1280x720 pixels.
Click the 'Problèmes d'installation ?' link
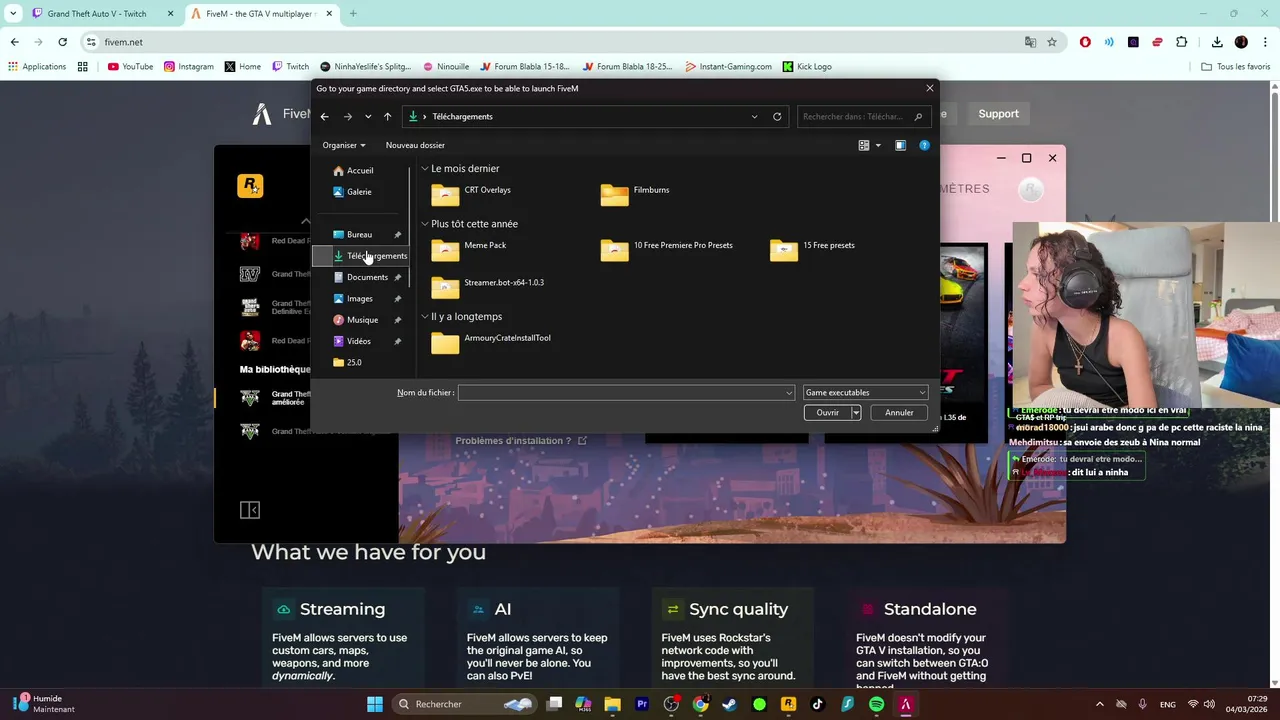[520, 441]
